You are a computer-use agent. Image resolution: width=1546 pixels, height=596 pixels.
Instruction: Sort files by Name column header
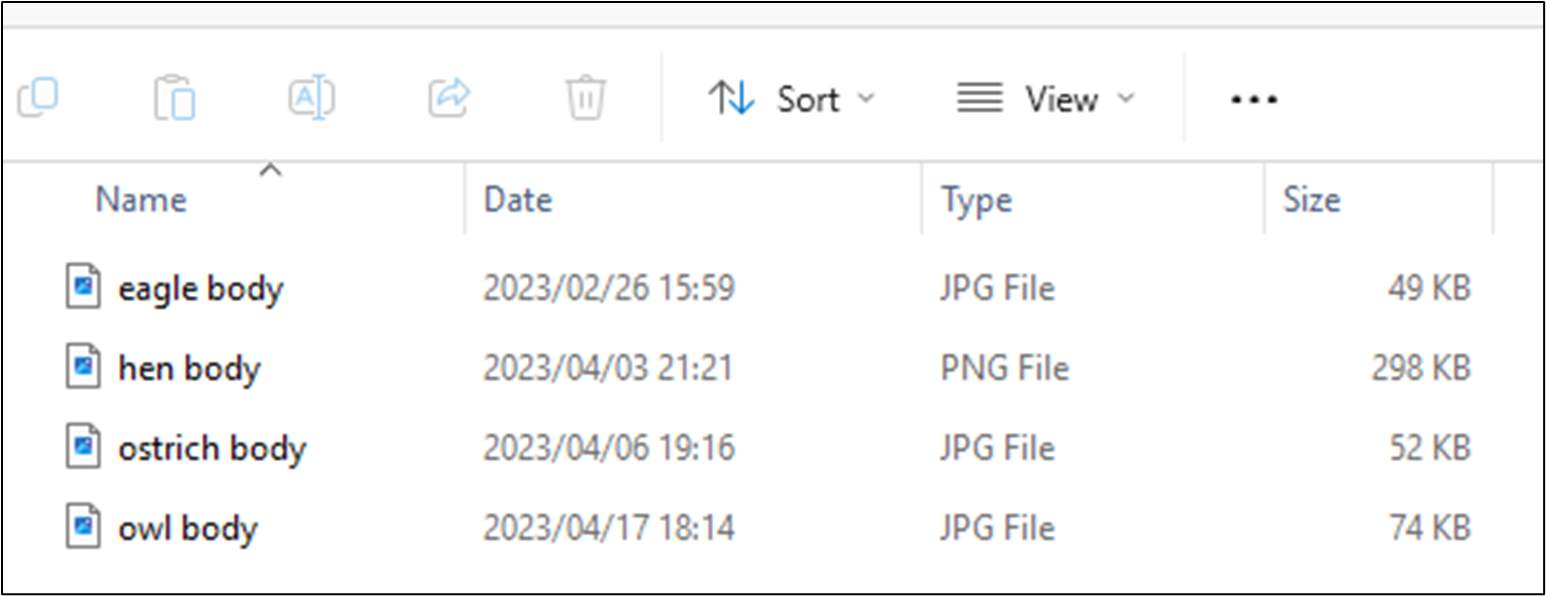point(141,200)
